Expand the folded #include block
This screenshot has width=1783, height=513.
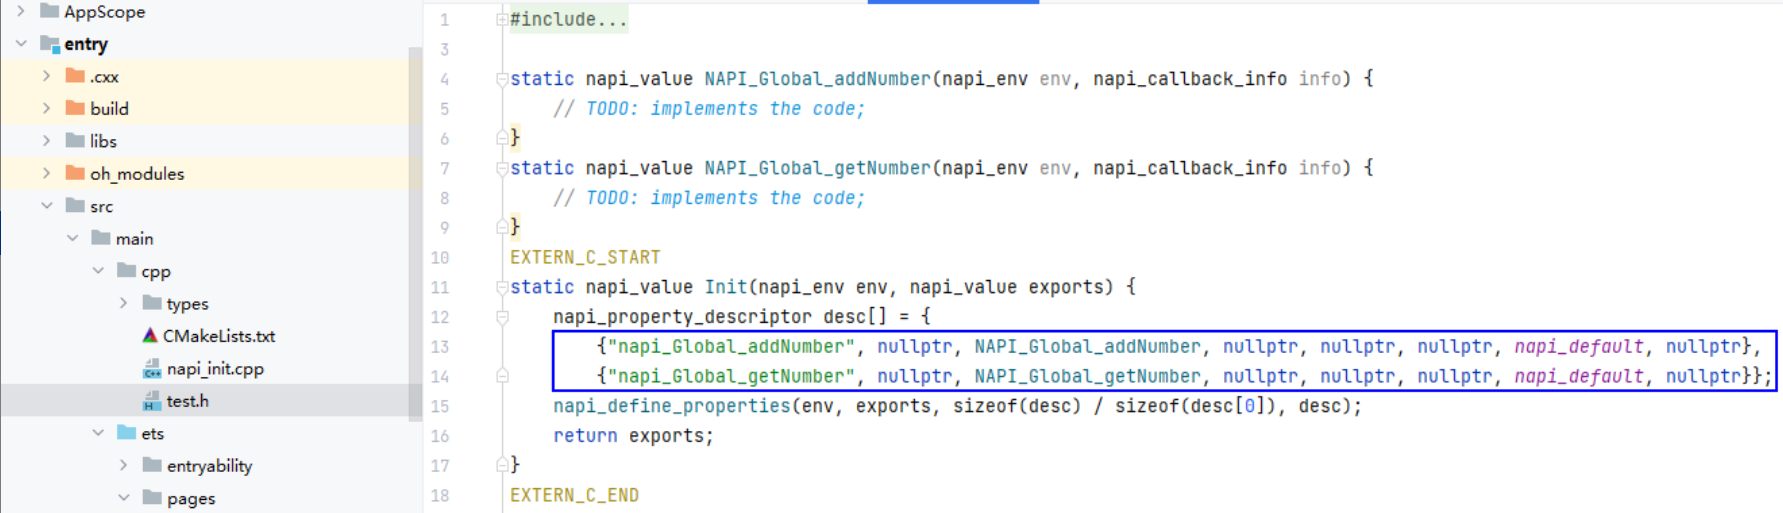(x=502, y=19)
